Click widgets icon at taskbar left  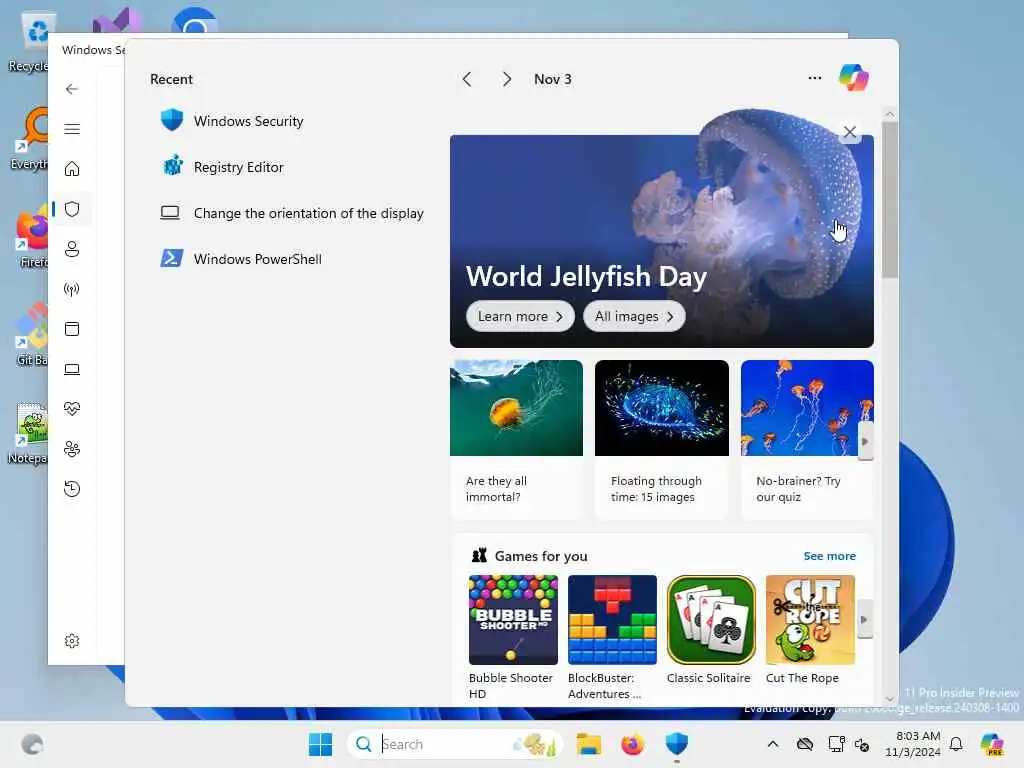pos(32,744)
